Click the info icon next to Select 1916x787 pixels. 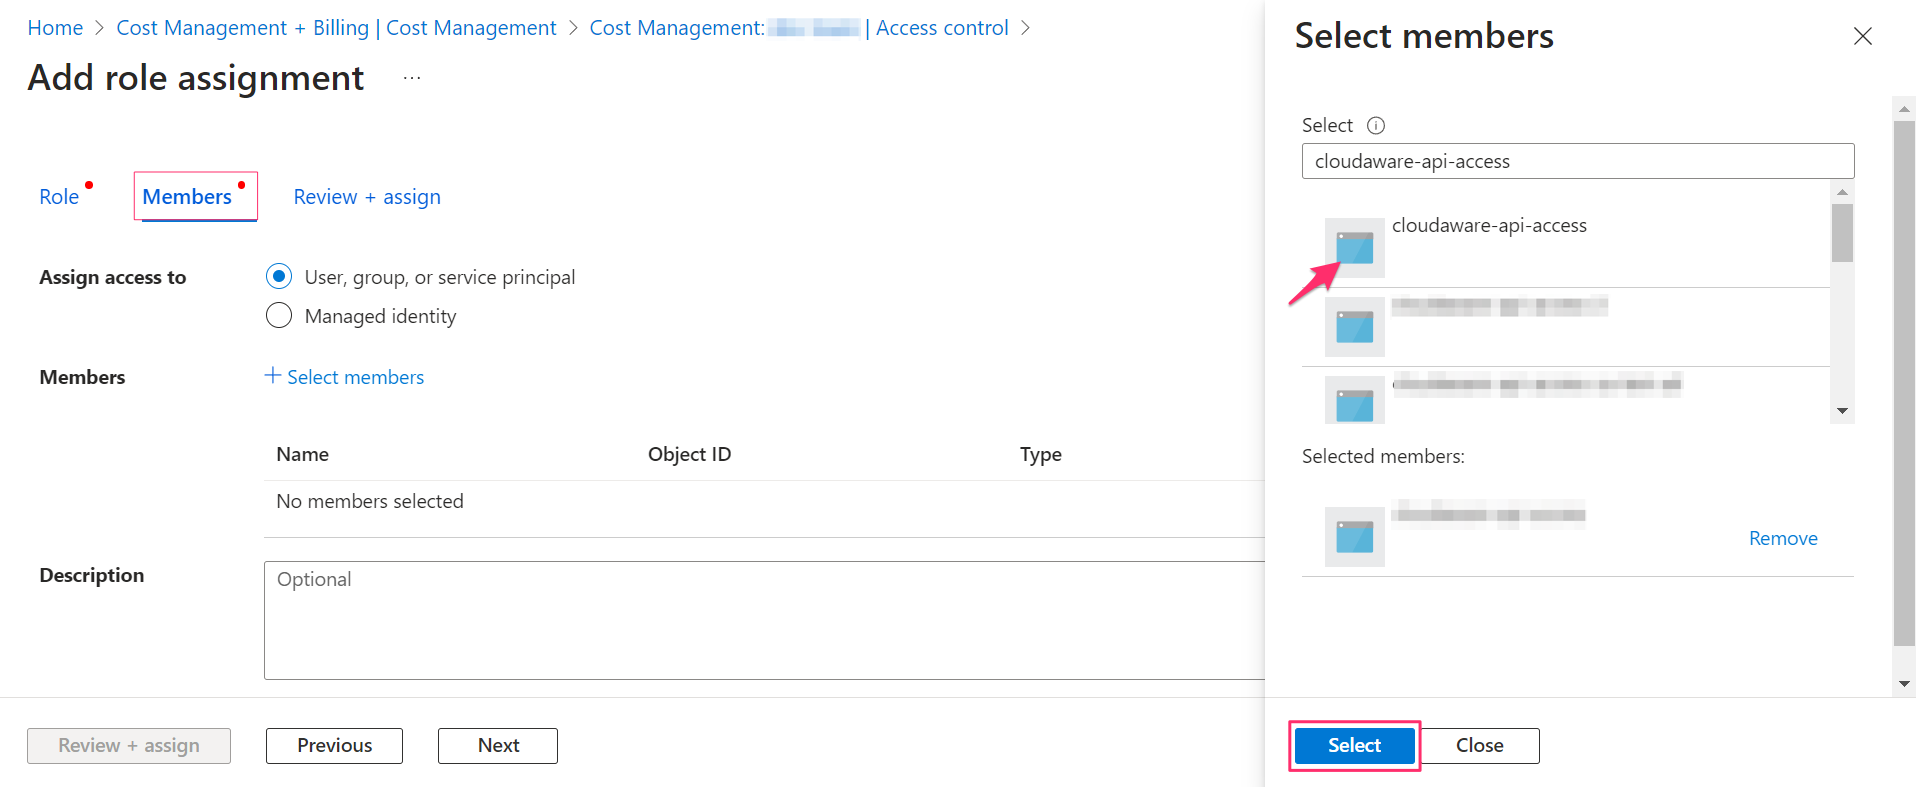pyautogui.click(x=1376, y=125)
